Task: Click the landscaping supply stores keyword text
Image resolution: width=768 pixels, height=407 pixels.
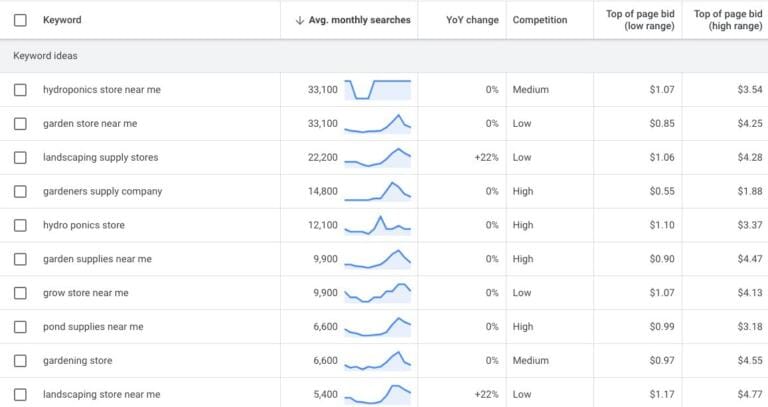Action: coord(100,158)
